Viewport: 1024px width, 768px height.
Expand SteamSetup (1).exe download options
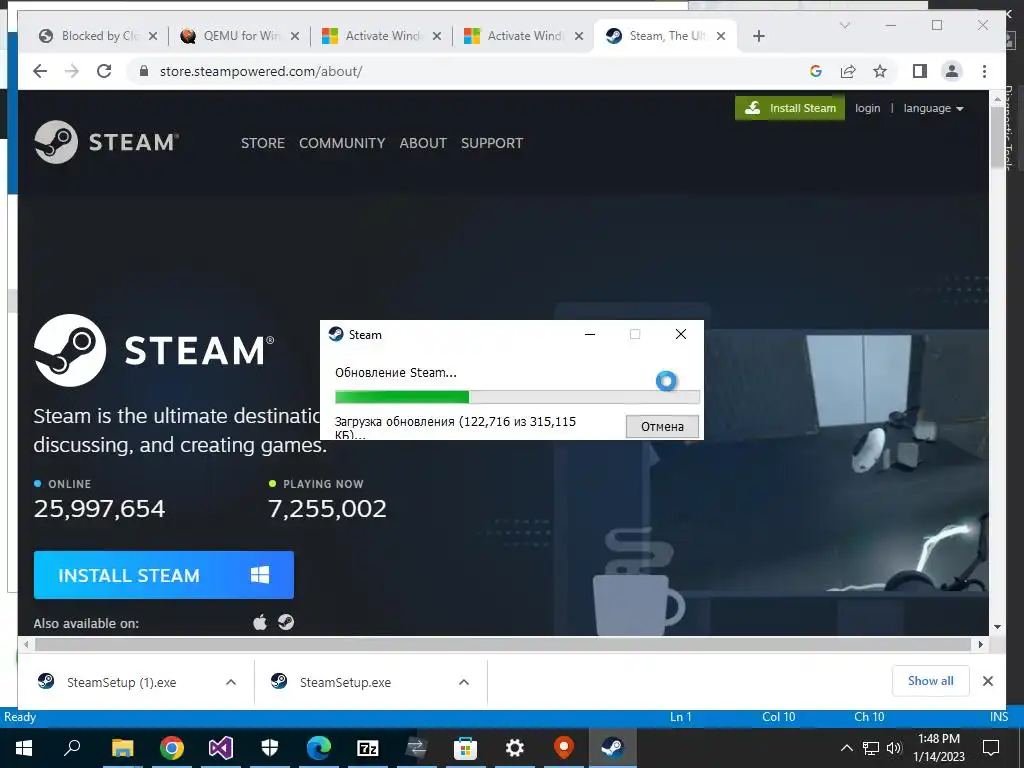231,682
